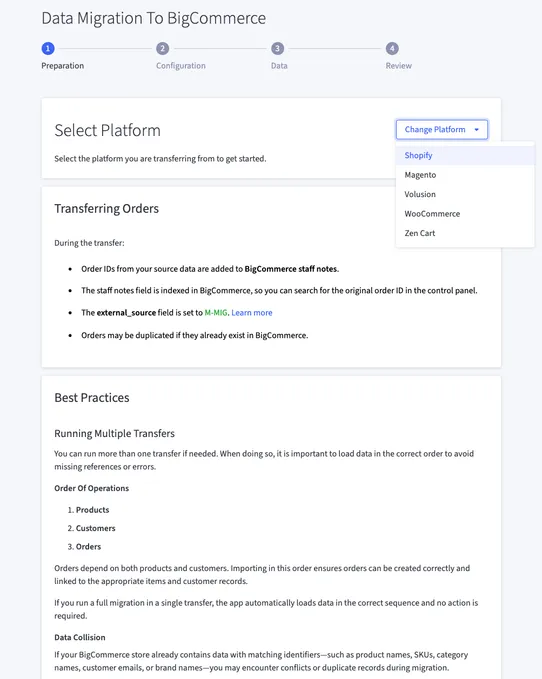542x679 pixels.
Task: Click the Best Practices heading
Action: pyautogui.click(x=92, y=398)
